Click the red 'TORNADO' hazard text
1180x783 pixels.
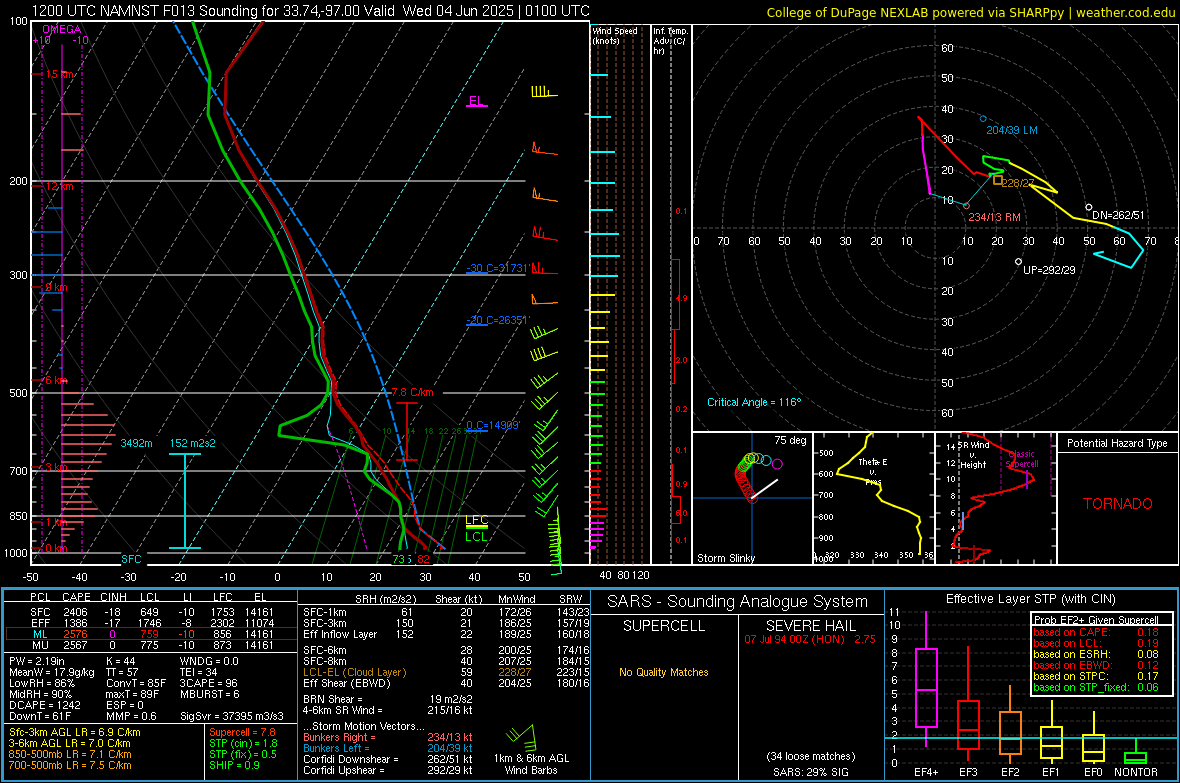[1118, 504]
